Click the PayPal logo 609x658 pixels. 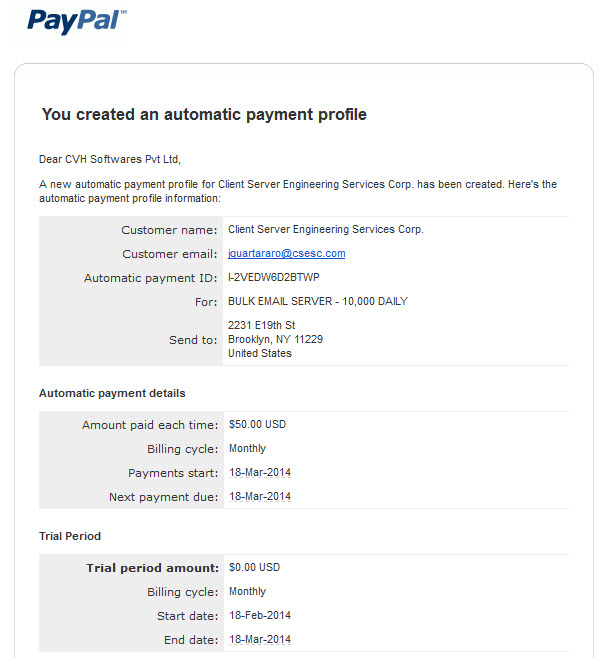[77, 21]
